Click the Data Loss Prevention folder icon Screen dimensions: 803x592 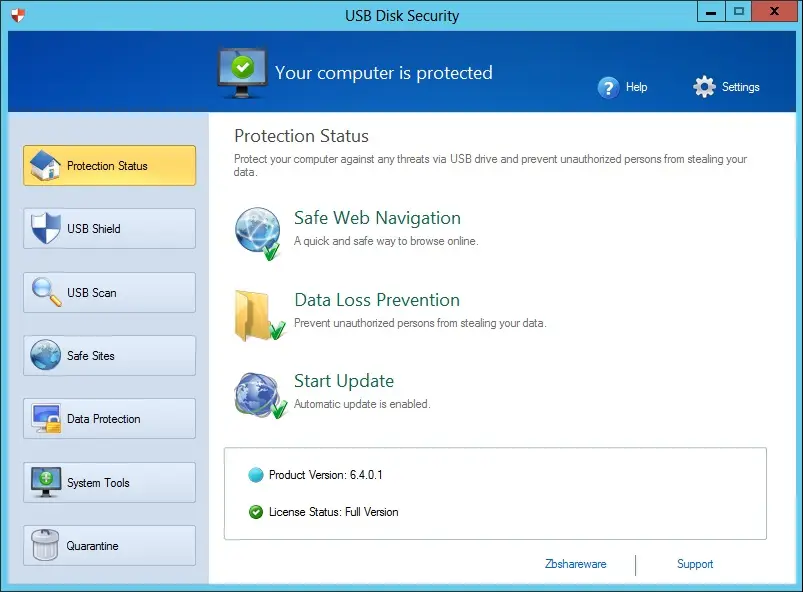pyautogui.click(x=259, y=315)
